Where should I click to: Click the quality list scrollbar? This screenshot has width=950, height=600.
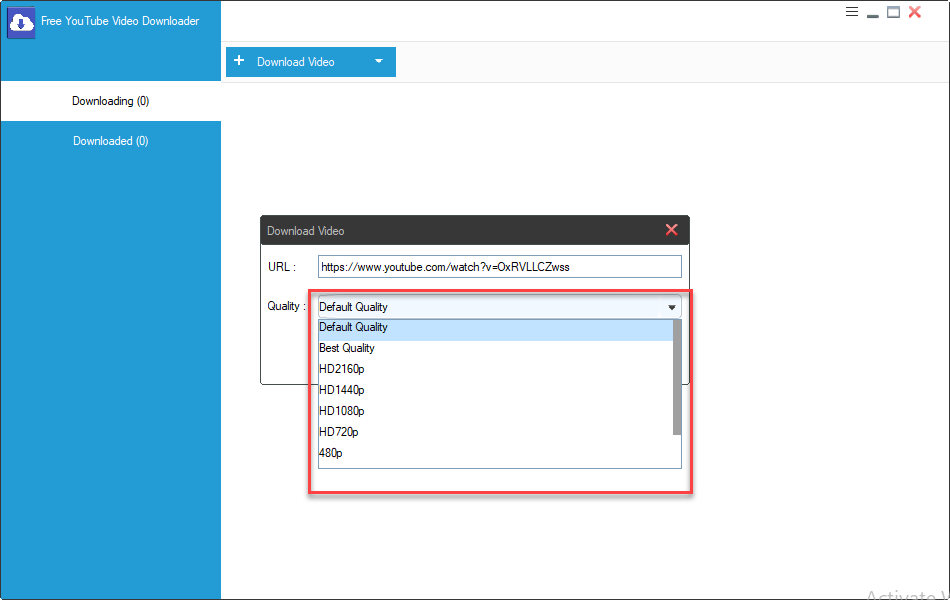[x=677, y=378]
